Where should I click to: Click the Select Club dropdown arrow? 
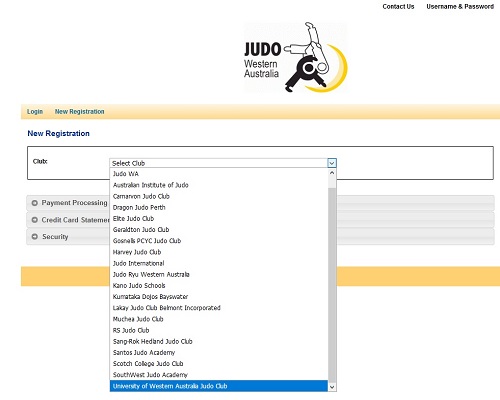pos(332,163)
